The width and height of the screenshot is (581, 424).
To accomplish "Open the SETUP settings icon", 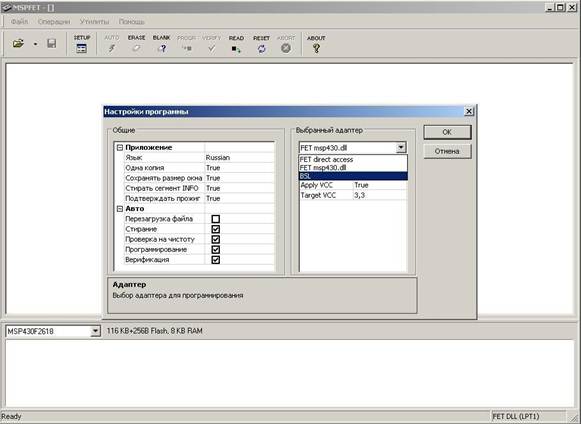I will [x=82, y=44].
